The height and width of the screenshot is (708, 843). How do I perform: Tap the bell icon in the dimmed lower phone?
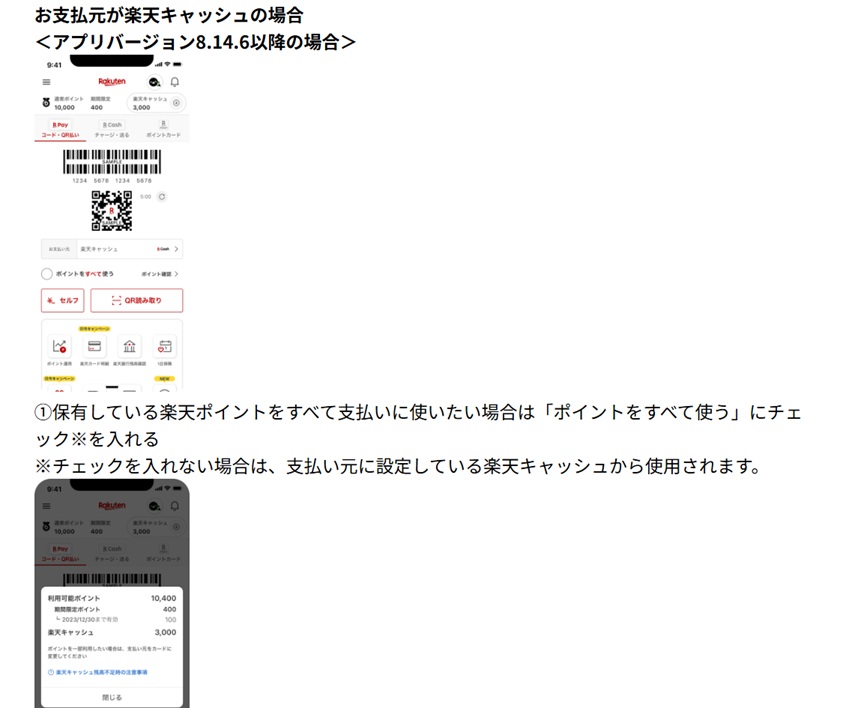point(175,506)
